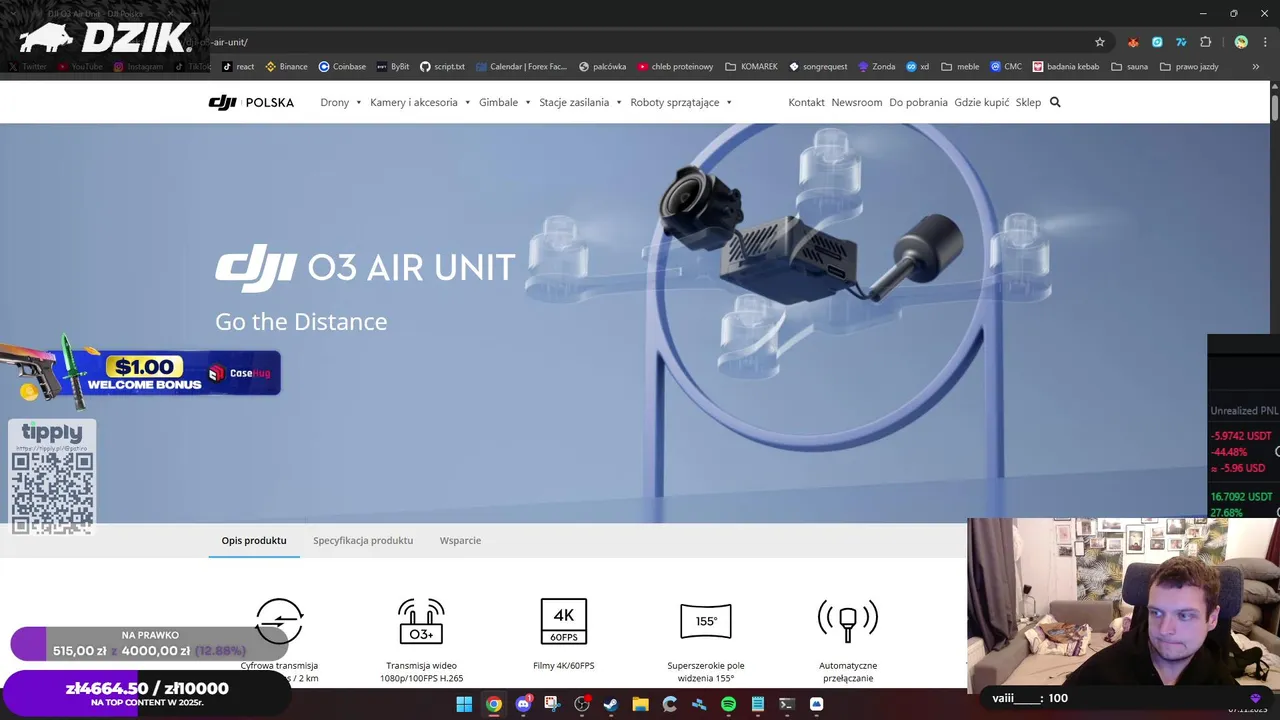Open the Newsroom link

click(x=857, y=102)
